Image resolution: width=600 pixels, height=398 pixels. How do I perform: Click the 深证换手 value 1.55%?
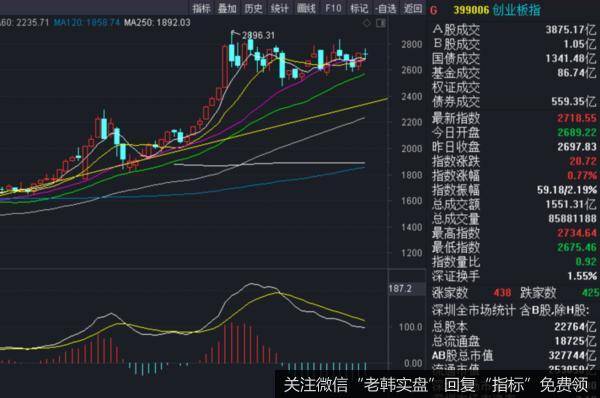pyautogui.click(x=582, y=276)
